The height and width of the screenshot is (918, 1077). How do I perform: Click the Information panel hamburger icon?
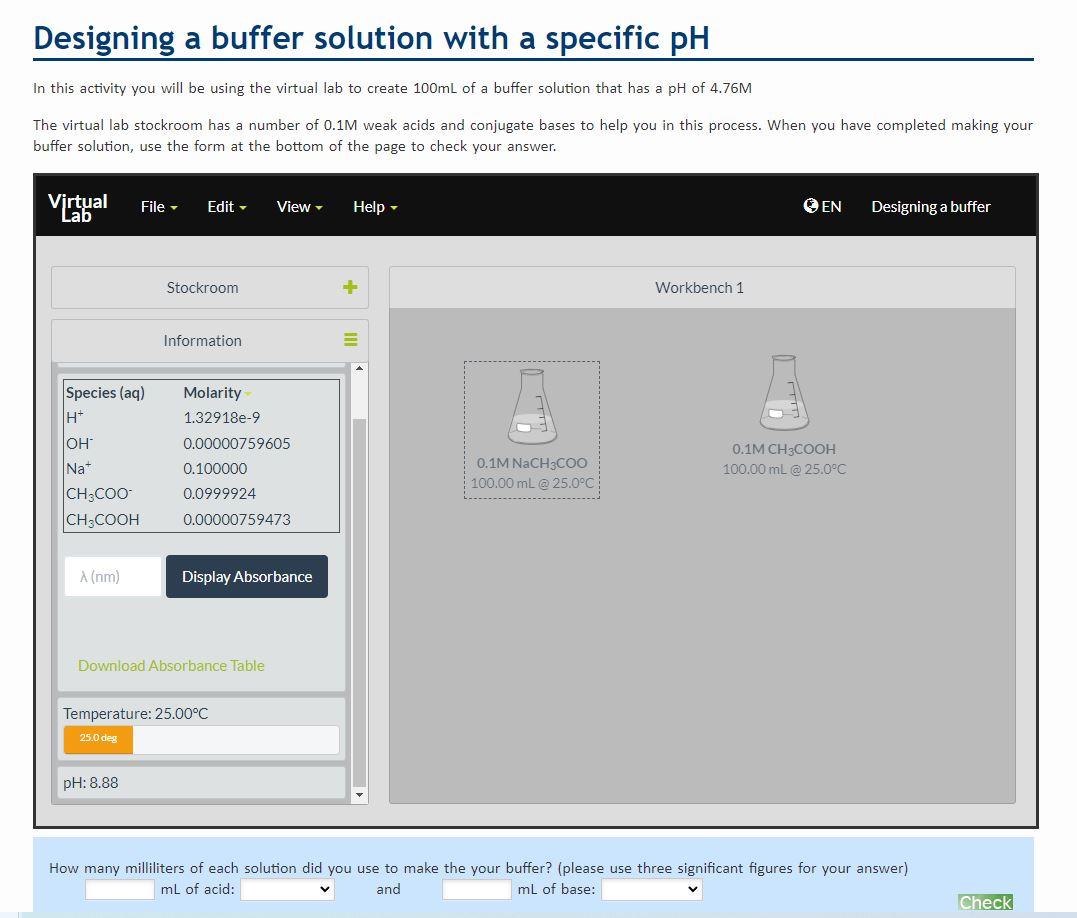pyautogui.click(x=349, y=340)
